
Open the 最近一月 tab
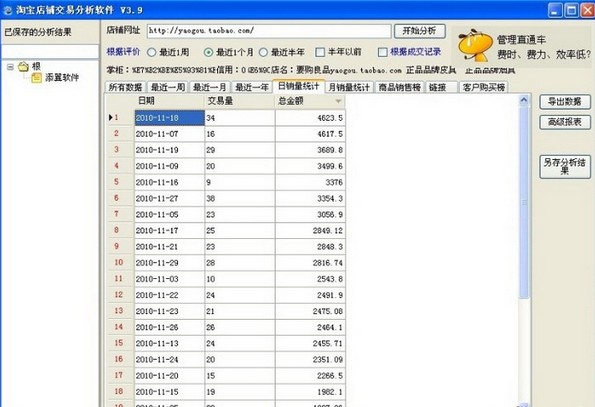point(209,87)
